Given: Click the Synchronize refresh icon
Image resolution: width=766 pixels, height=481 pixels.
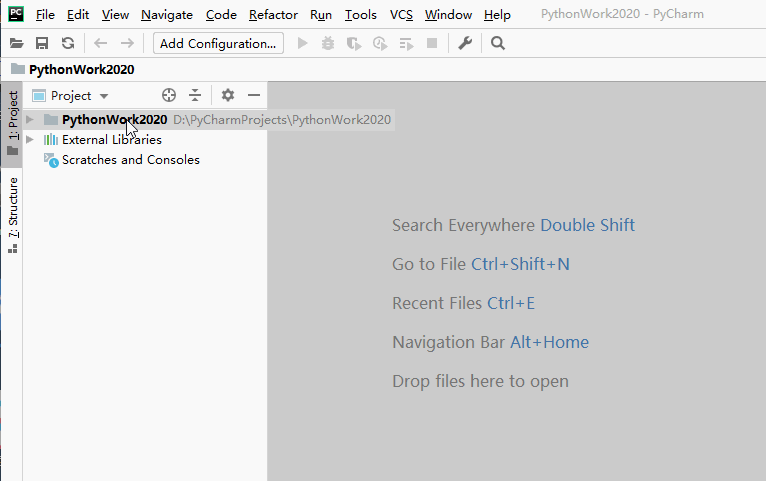Looking at the screenshot, I should point(68,43).
